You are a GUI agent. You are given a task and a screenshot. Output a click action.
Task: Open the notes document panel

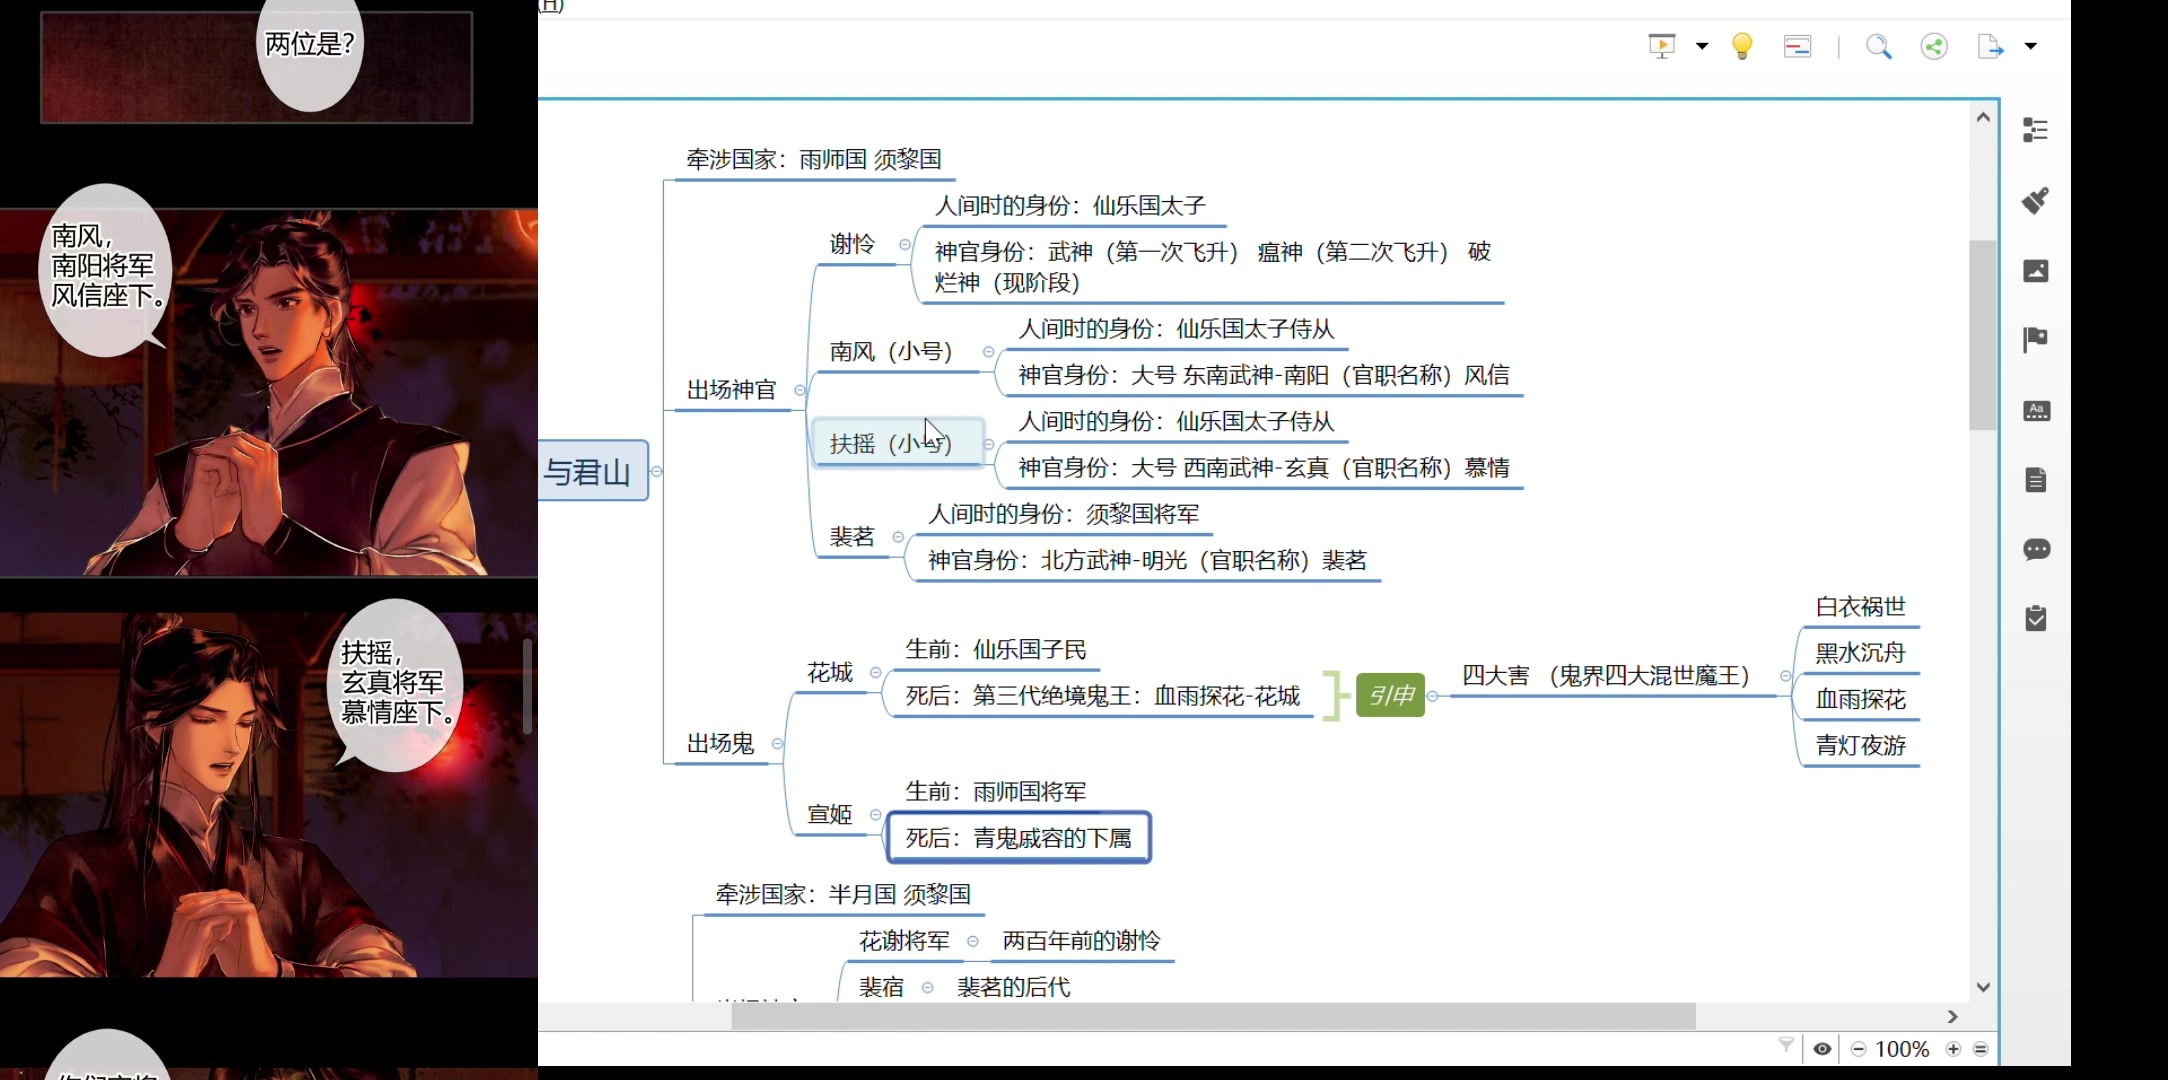coord(2036,480)
